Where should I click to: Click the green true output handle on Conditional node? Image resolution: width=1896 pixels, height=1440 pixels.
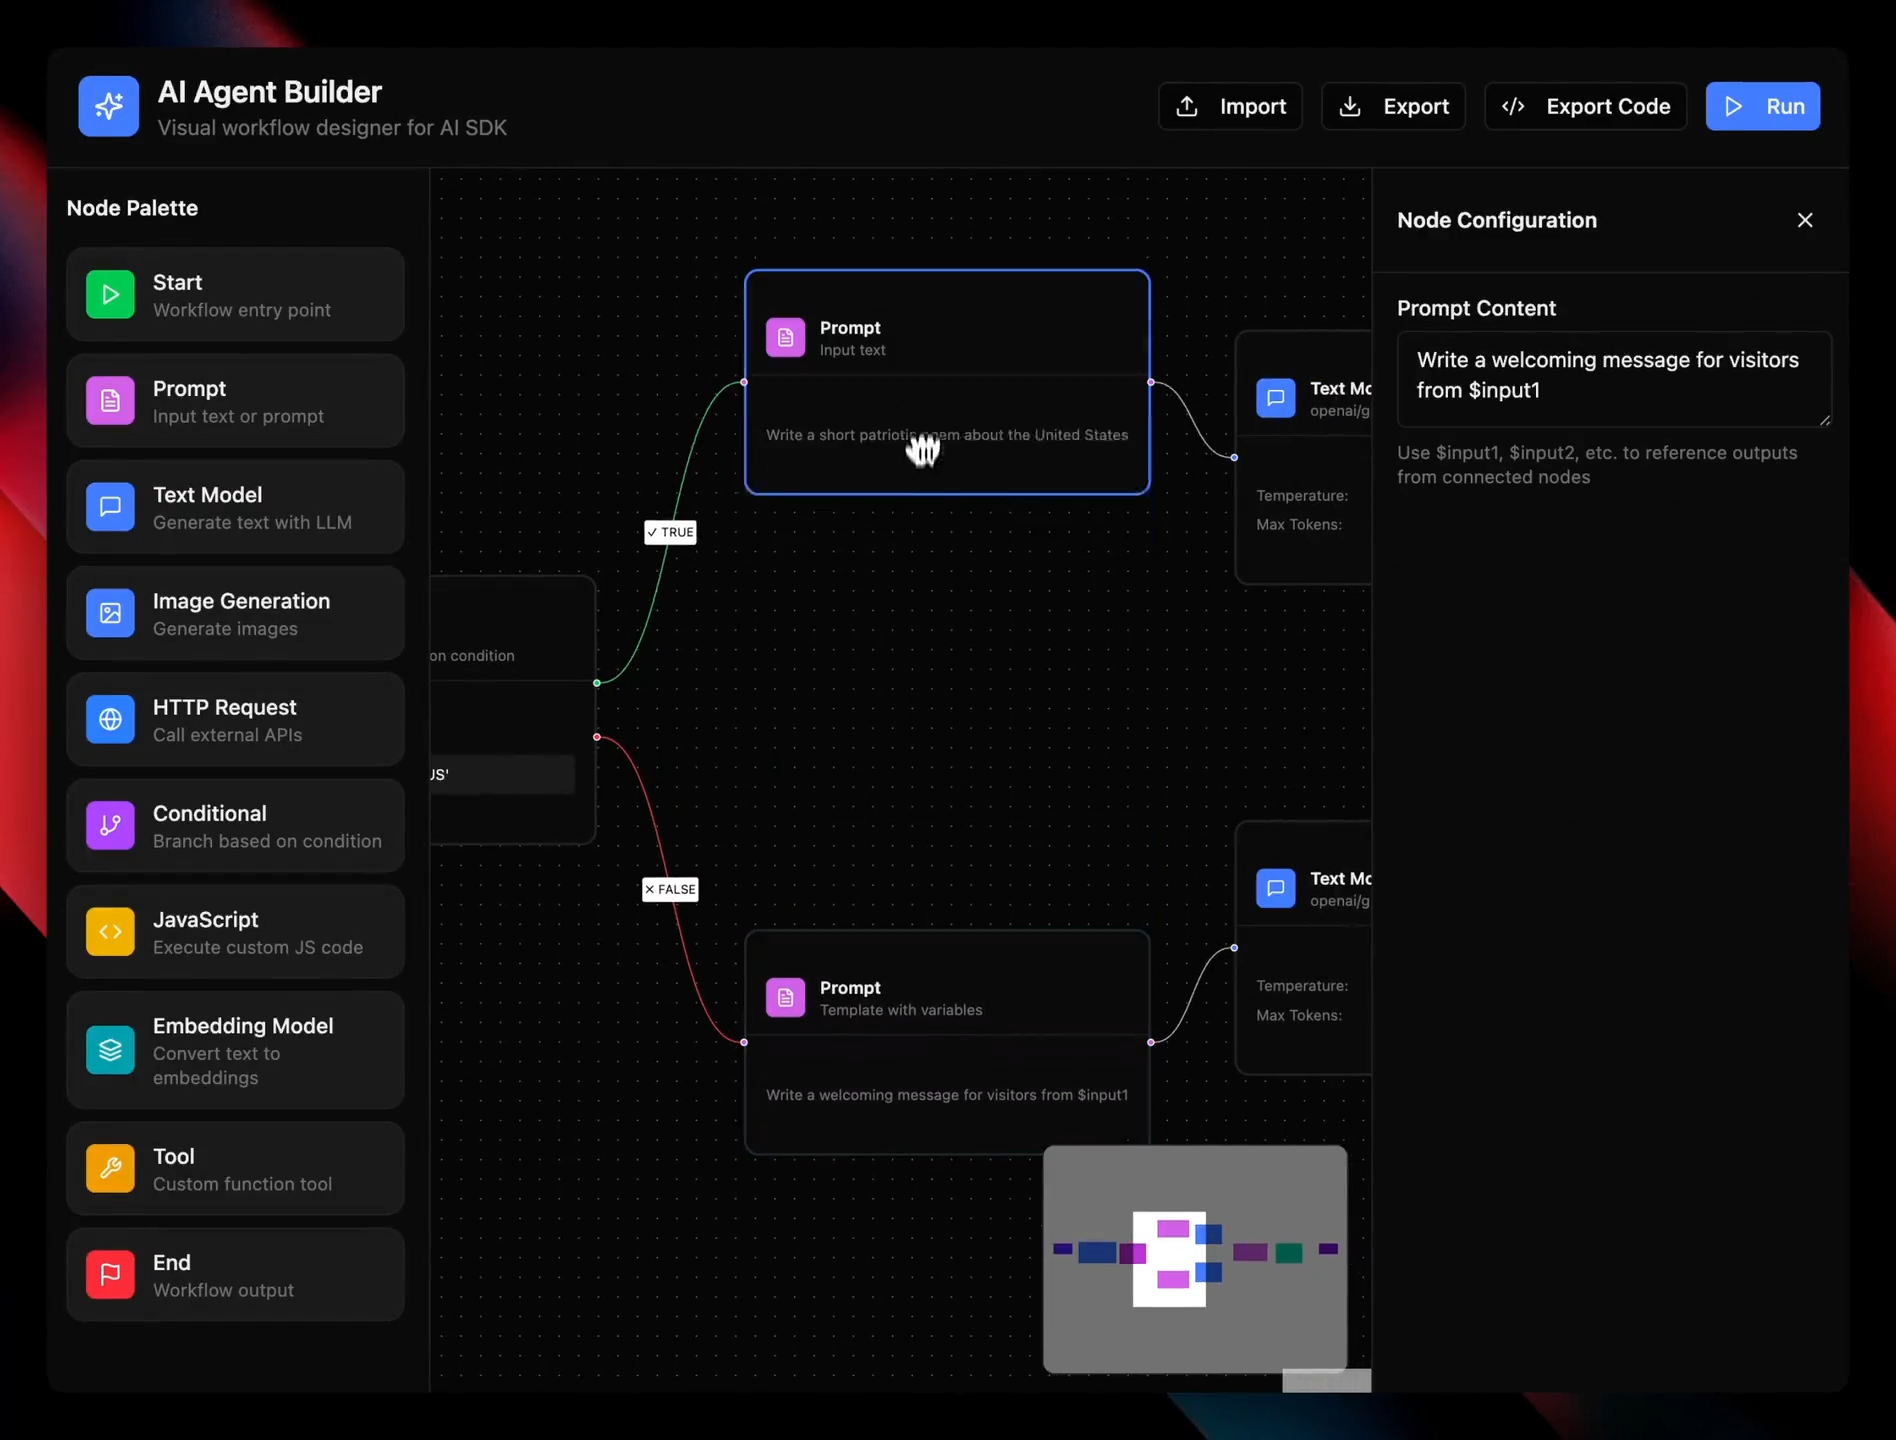[x=597, y=683]
